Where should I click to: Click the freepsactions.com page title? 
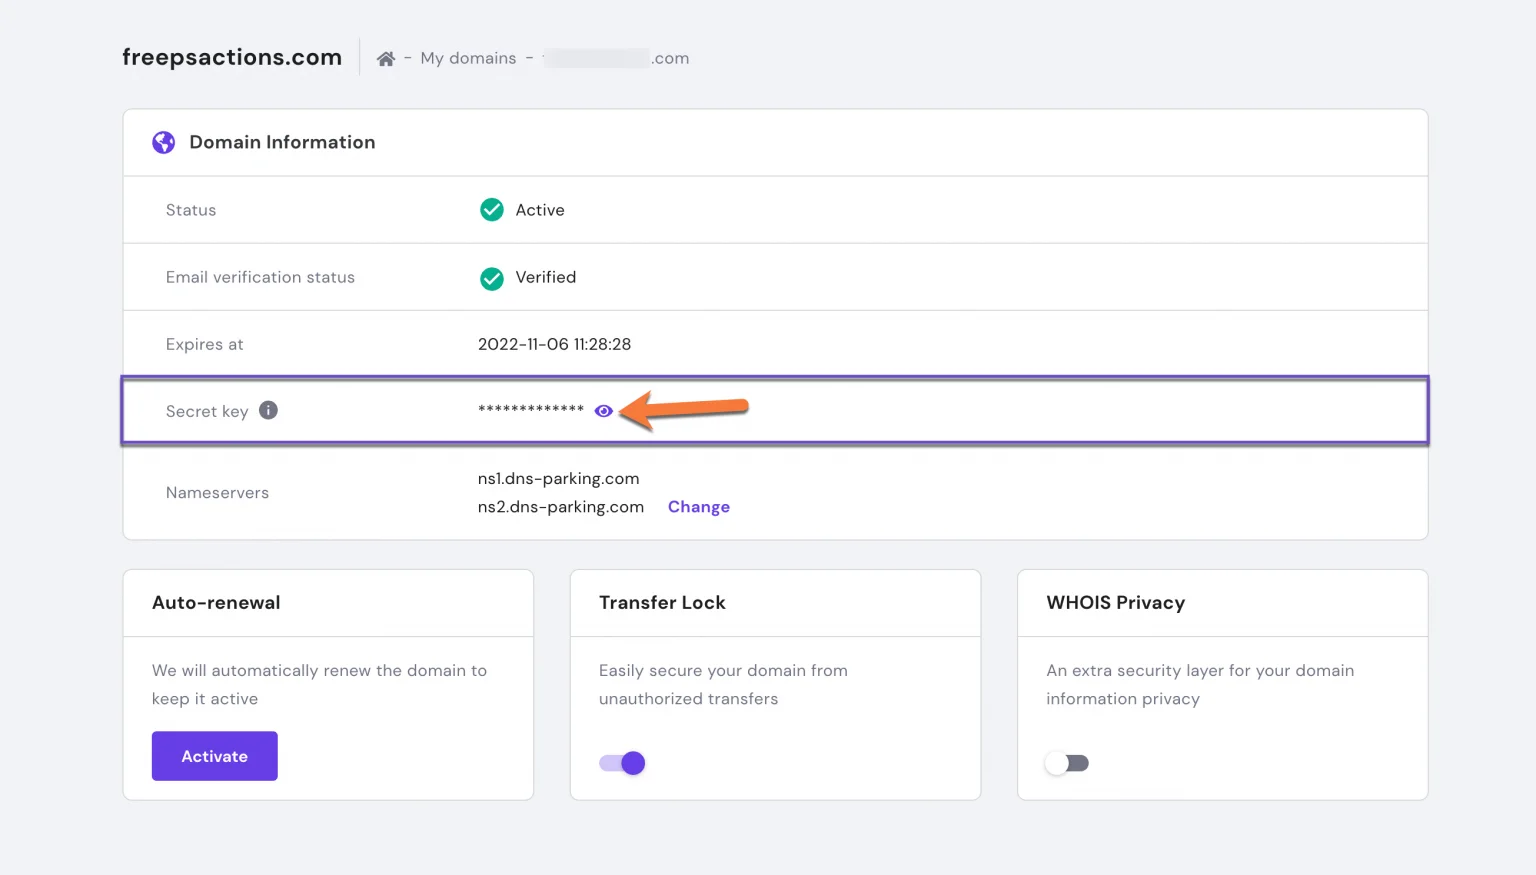point(232,57)
